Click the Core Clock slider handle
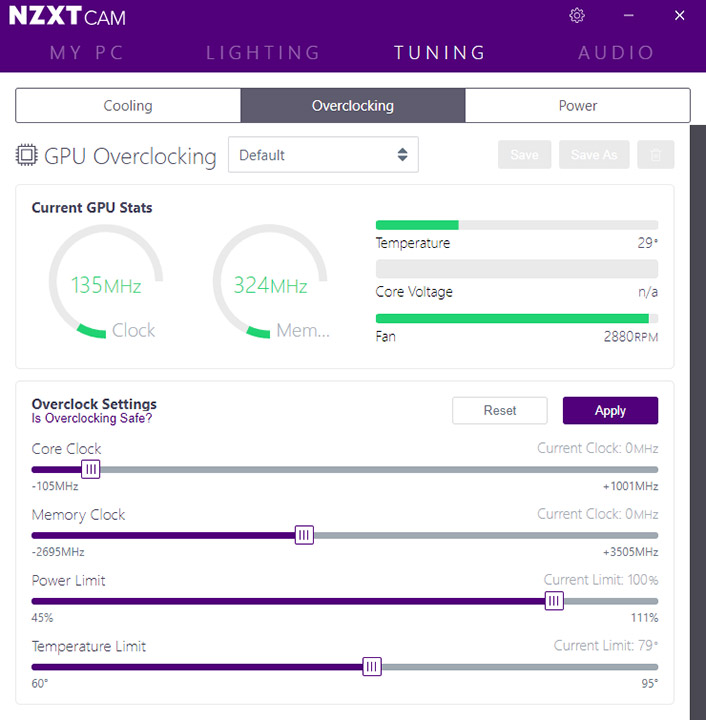The image size is (706, 720). tap(91, 469)
